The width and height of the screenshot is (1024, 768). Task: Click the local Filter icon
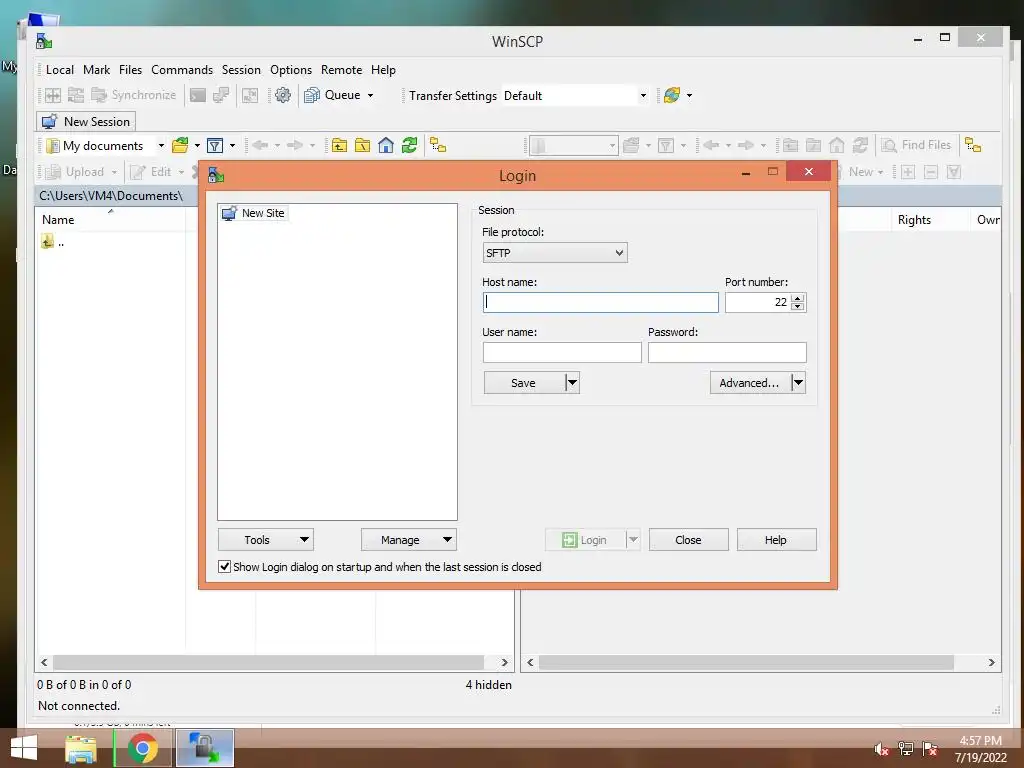(215, 146)
